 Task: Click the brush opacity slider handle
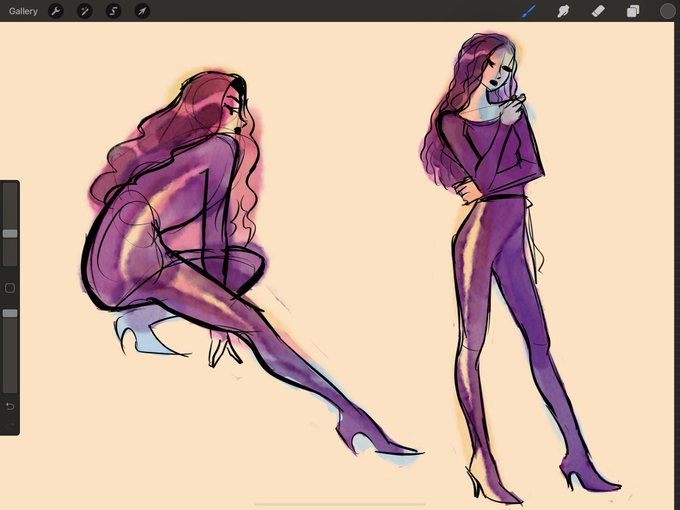(10, 313)
